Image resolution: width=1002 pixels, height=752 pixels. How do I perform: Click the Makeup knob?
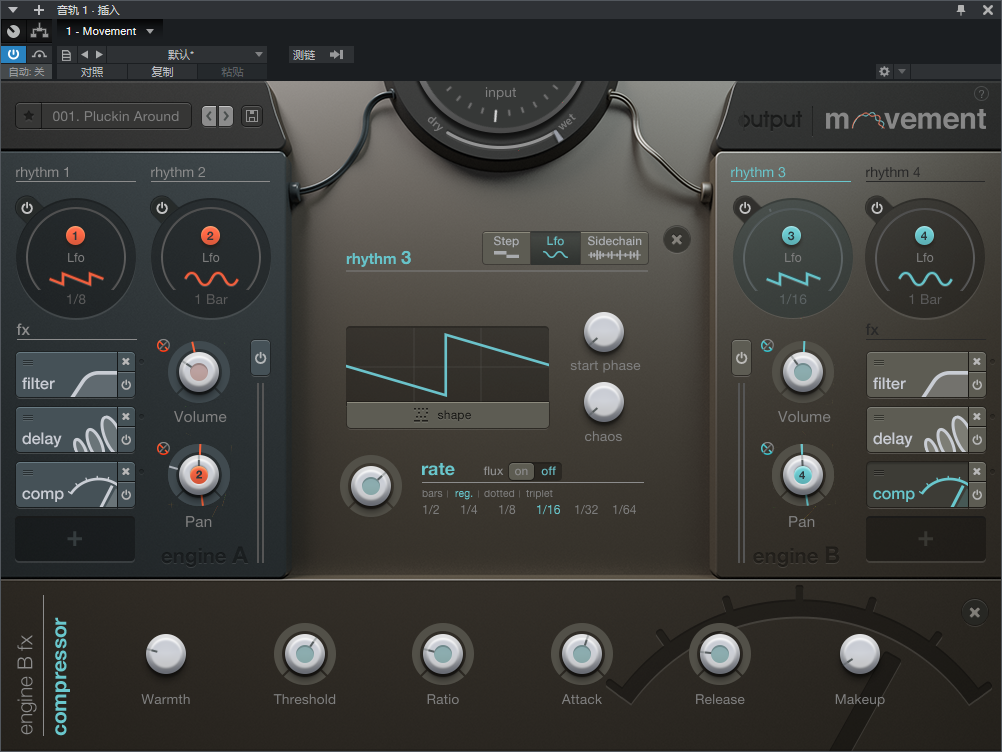point(859,654)
